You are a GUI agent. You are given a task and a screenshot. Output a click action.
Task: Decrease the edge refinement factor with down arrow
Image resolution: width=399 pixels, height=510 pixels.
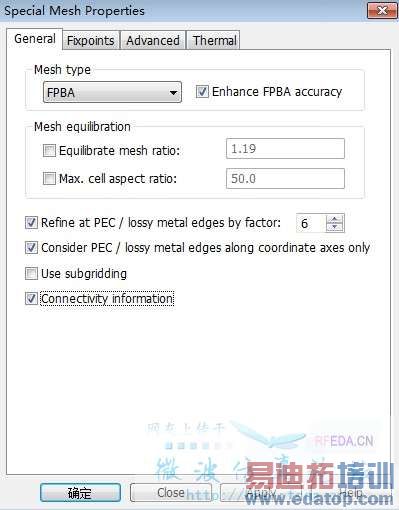334,227
